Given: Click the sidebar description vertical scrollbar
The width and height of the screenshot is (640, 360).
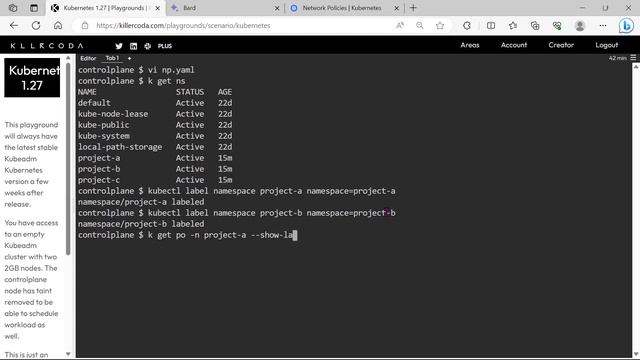Looking at the screenshot, I should (x=68, y=159).
